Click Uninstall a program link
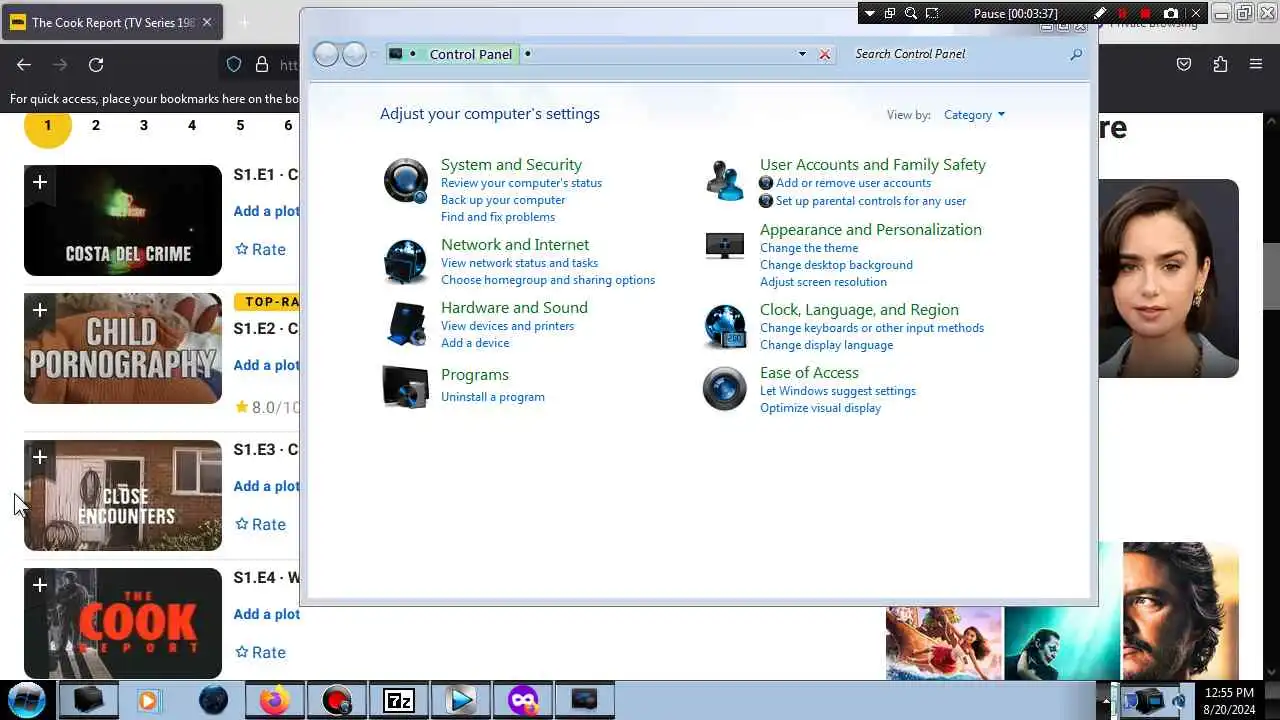Screen dimensions: 1280x720 point(493,397)
